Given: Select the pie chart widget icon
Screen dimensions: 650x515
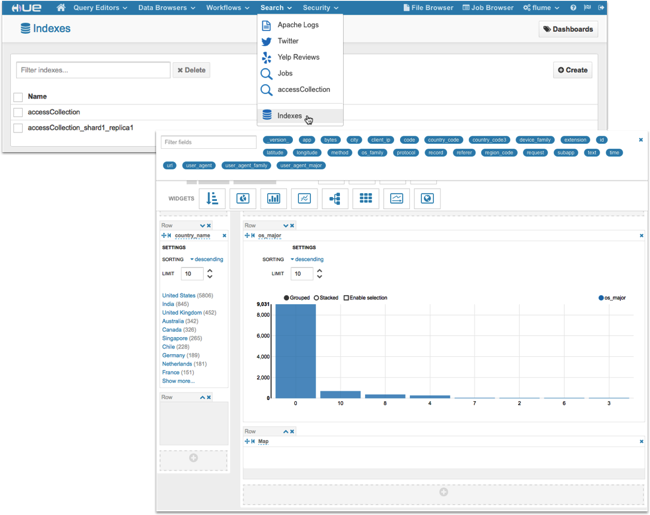Looking at the screenshot, I should 243,198.
